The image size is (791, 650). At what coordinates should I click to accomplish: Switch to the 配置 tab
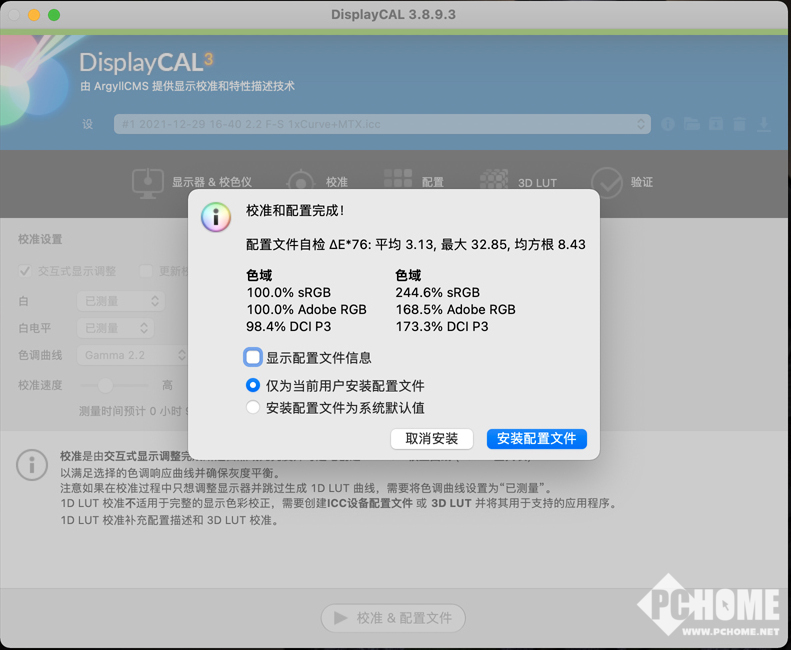click(414, 181)
